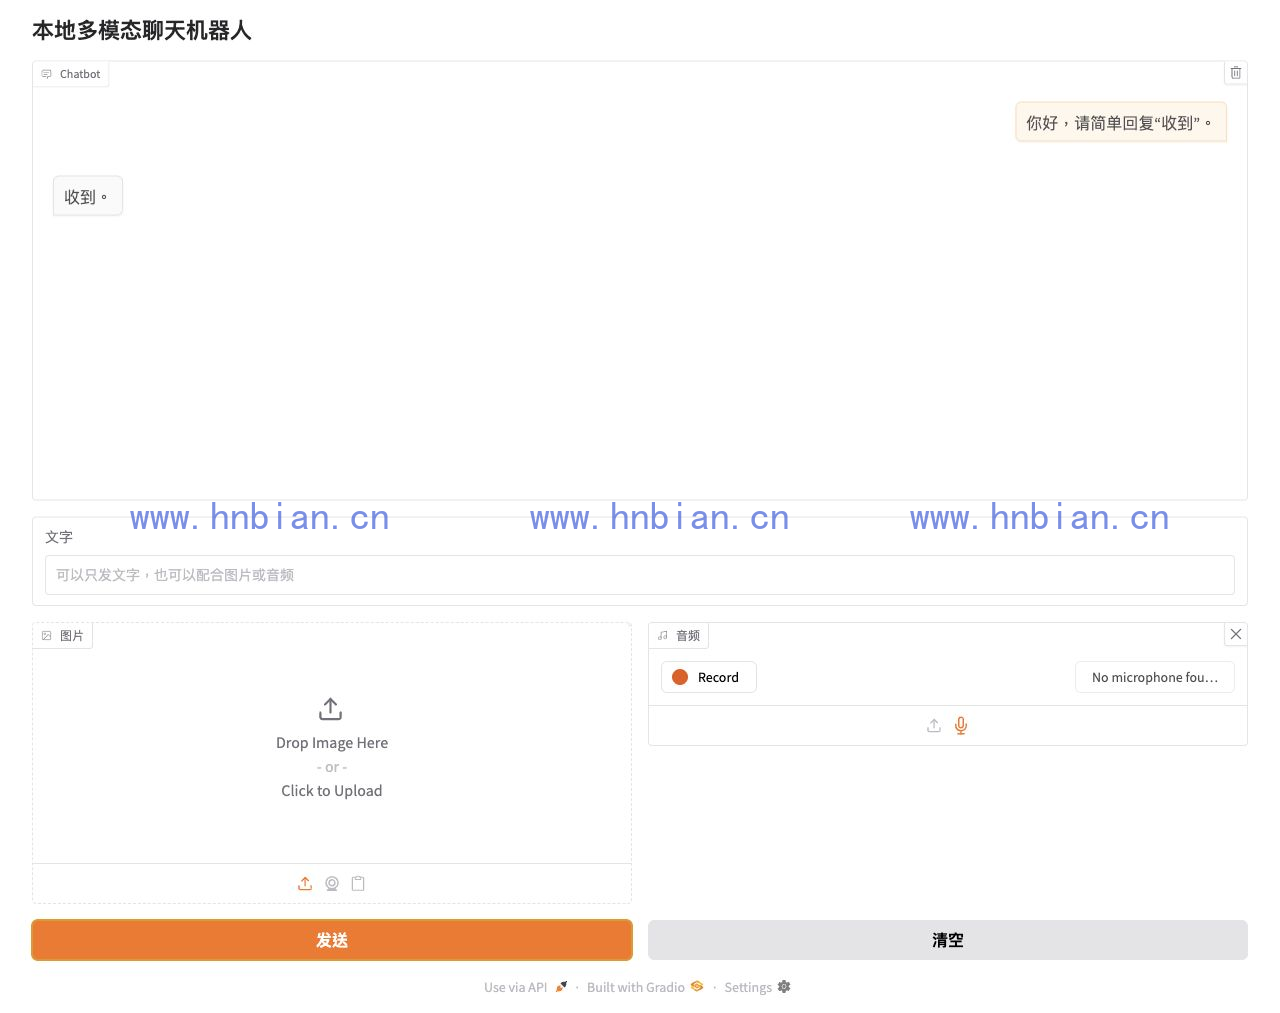Select the microphone source icon

coord(961,726)
